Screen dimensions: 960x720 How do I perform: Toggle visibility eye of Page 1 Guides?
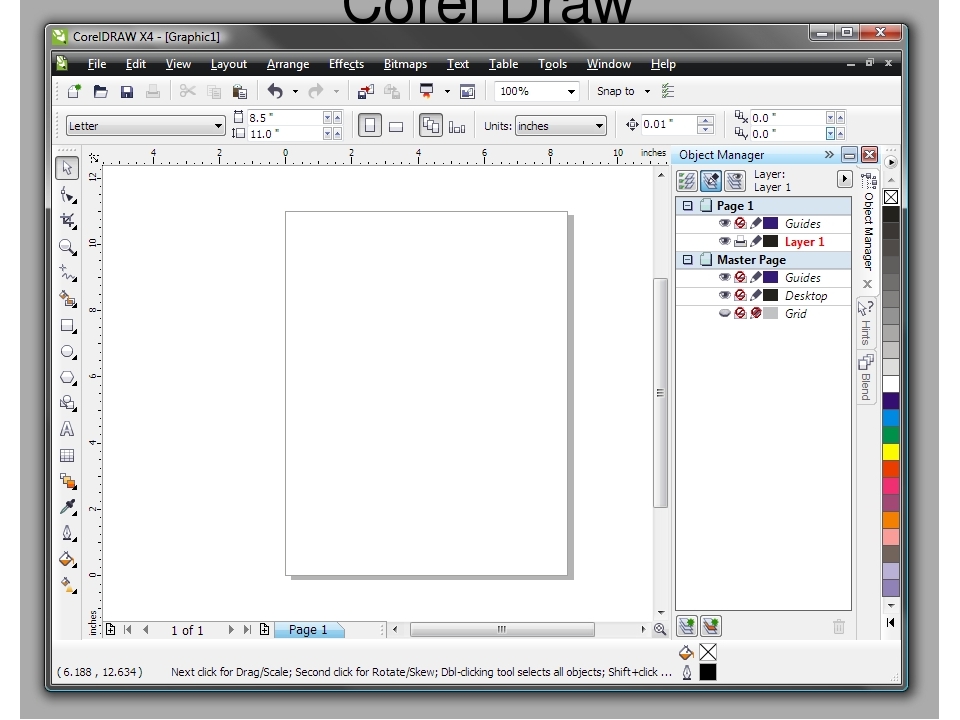(x=724, y=223)
